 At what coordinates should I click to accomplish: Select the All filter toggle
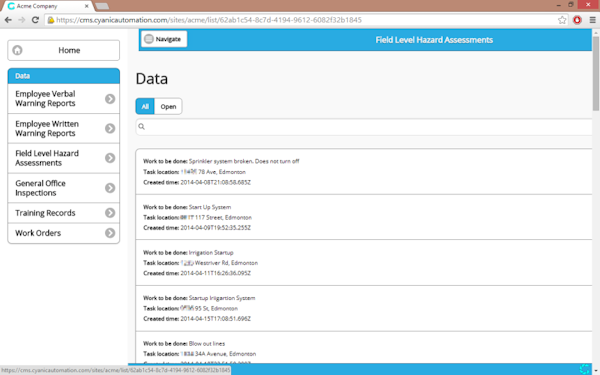pos(145,106)
